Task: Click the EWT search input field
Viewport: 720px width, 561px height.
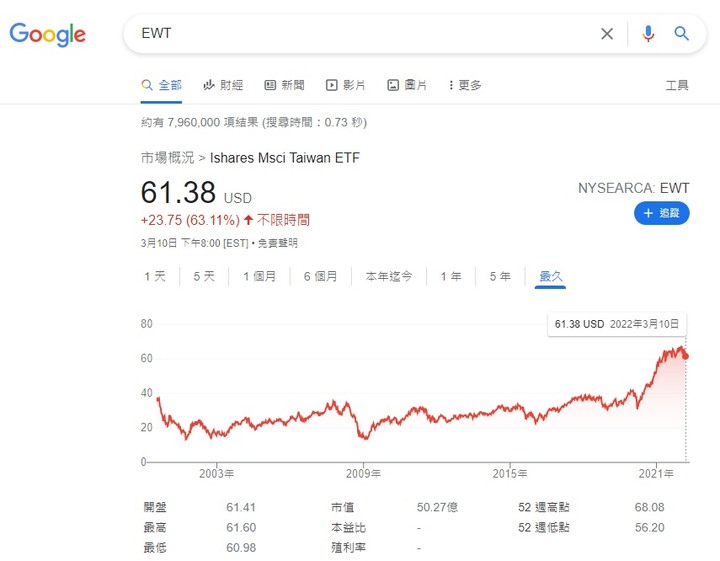Action: pos(360,34)
